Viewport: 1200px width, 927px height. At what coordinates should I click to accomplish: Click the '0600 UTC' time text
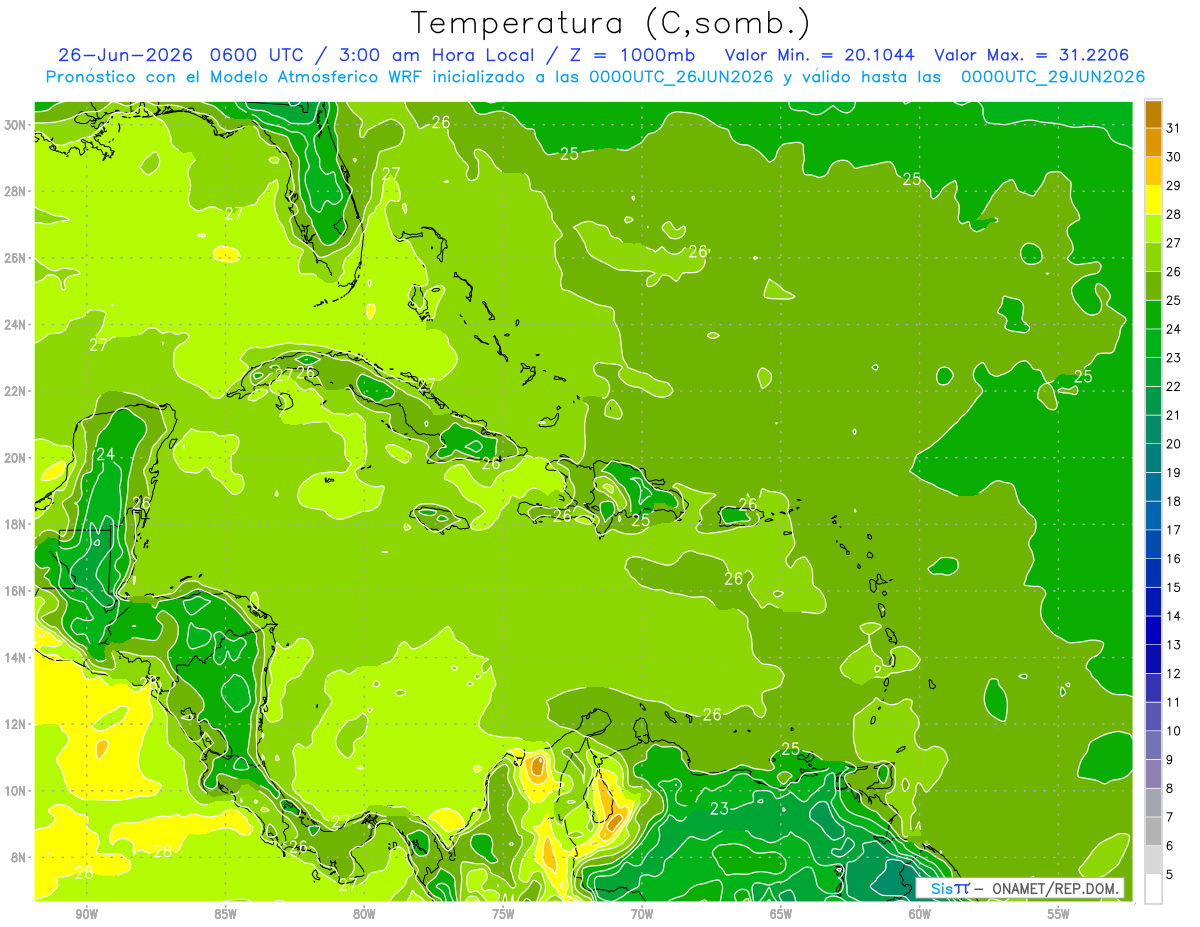pos(257,55)
